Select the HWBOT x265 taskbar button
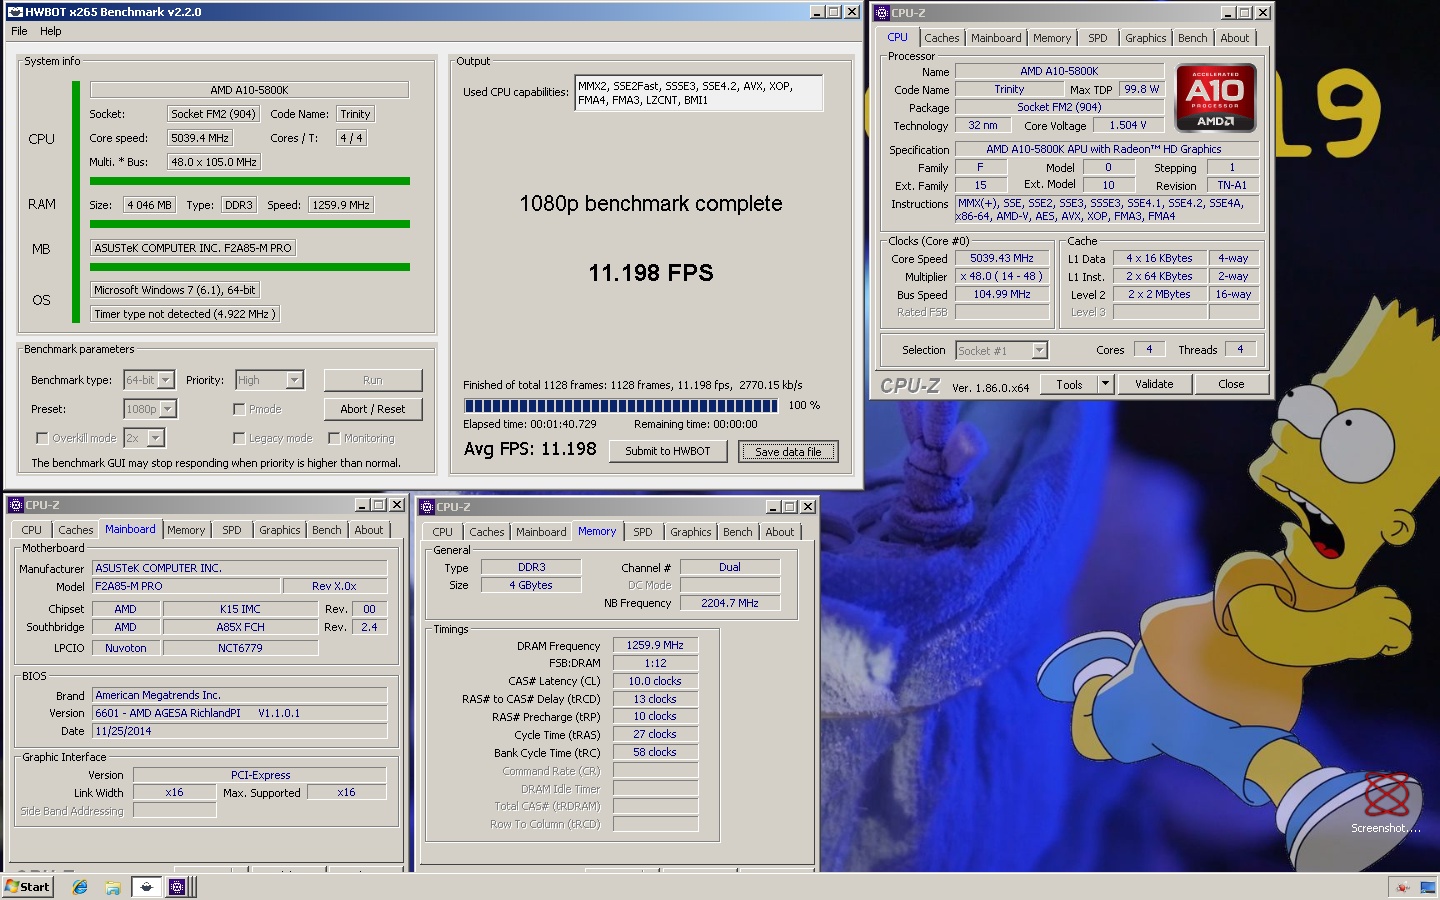 pyautogui.click(x=147, y=887)
